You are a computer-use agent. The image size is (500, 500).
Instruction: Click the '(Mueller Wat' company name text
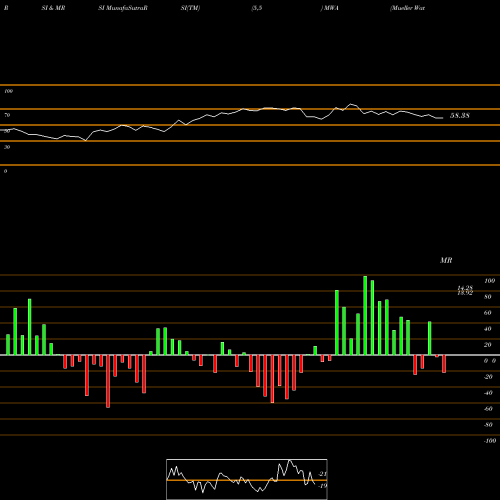(407, 8)
